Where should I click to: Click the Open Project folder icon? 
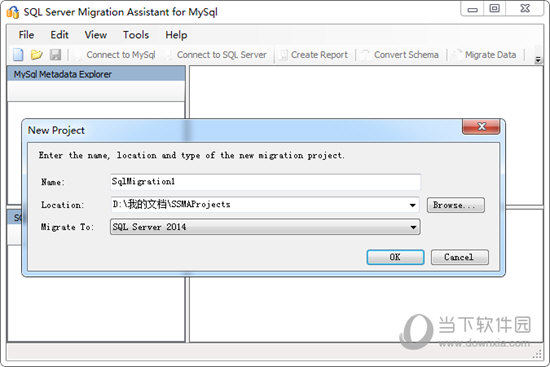(x=36, y=55)
